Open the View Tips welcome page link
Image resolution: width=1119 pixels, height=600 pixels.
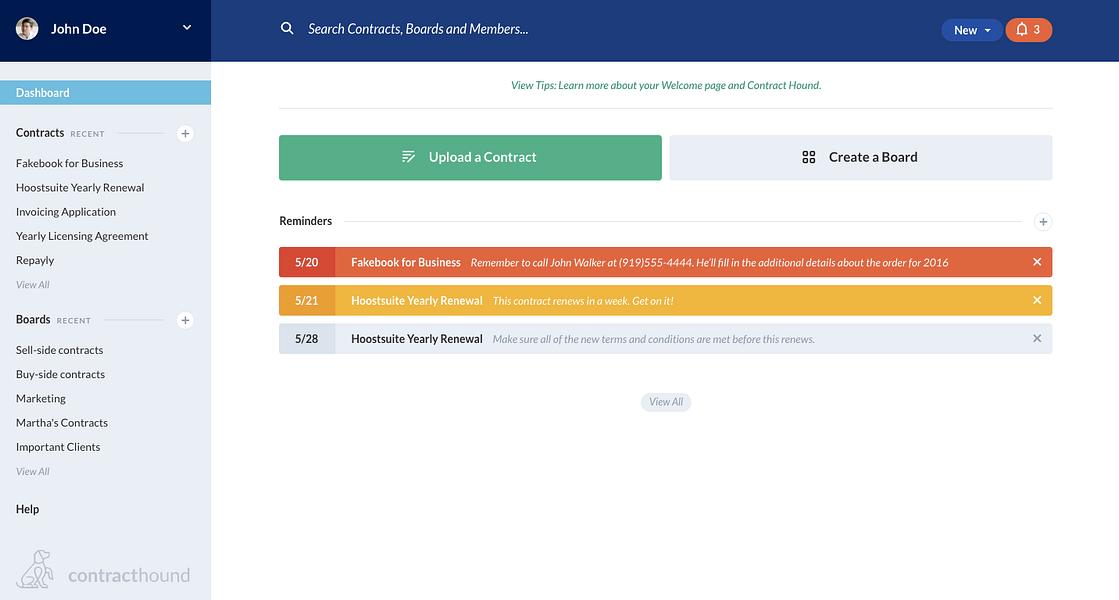coord(666,85)
